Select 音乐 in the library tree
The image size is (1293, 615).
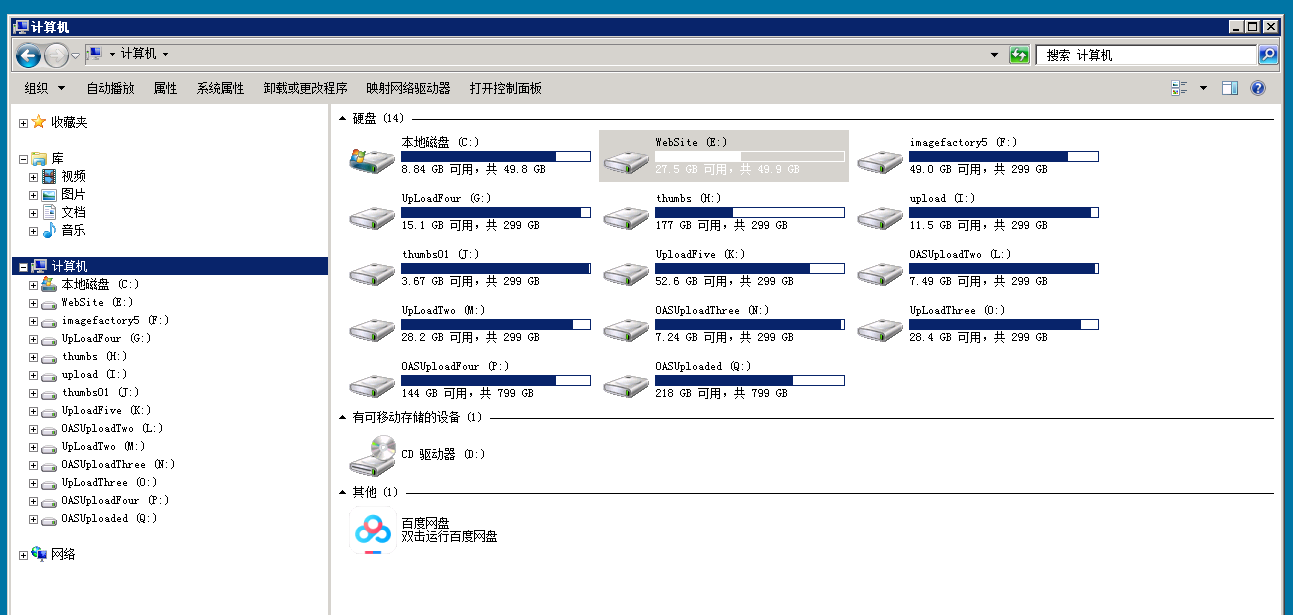pyautogui.click(x=73, y=231)
